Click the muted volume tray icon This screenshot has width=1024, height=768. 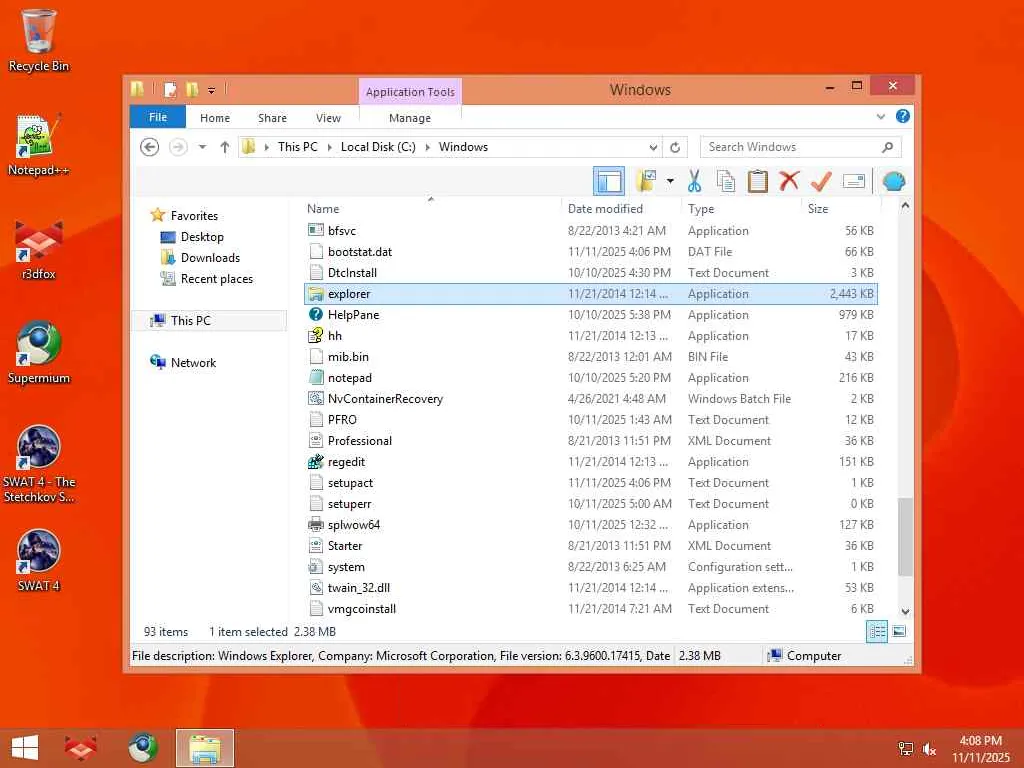coord(929,749)
